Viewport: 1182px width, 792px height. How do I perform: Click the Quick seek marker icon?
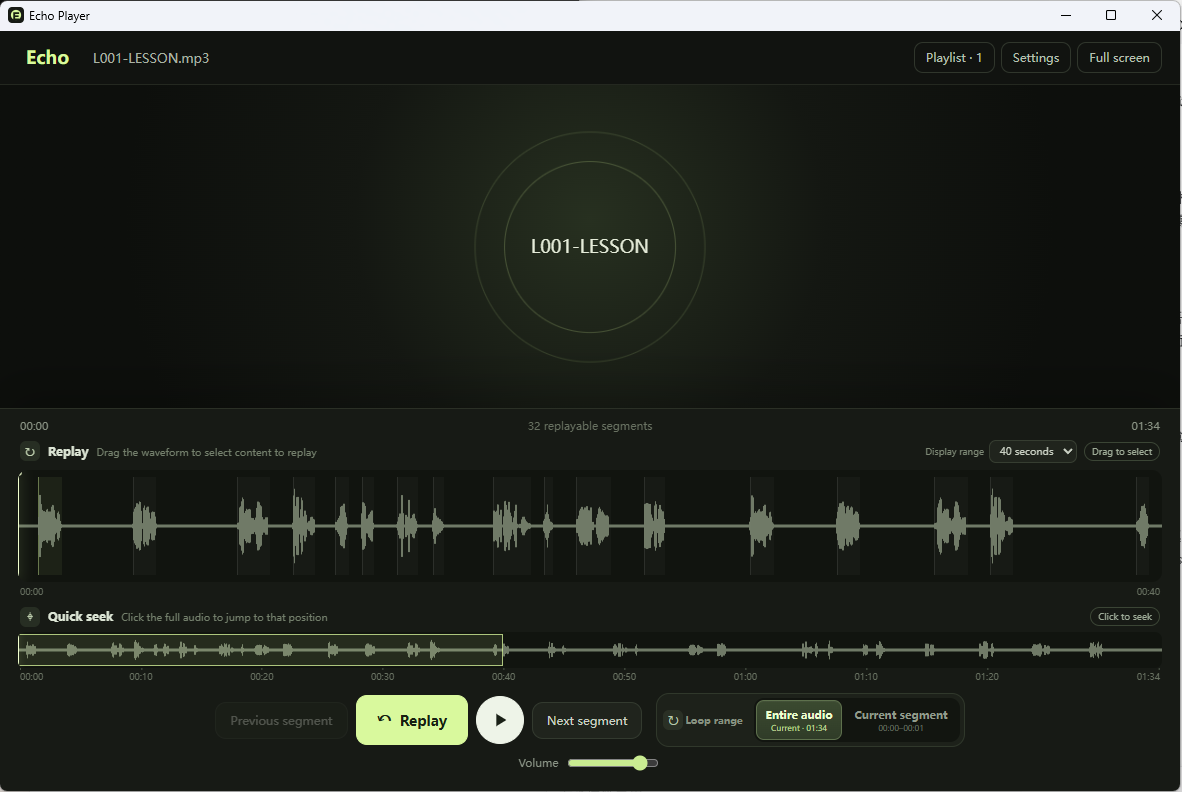tap(29, 617)
